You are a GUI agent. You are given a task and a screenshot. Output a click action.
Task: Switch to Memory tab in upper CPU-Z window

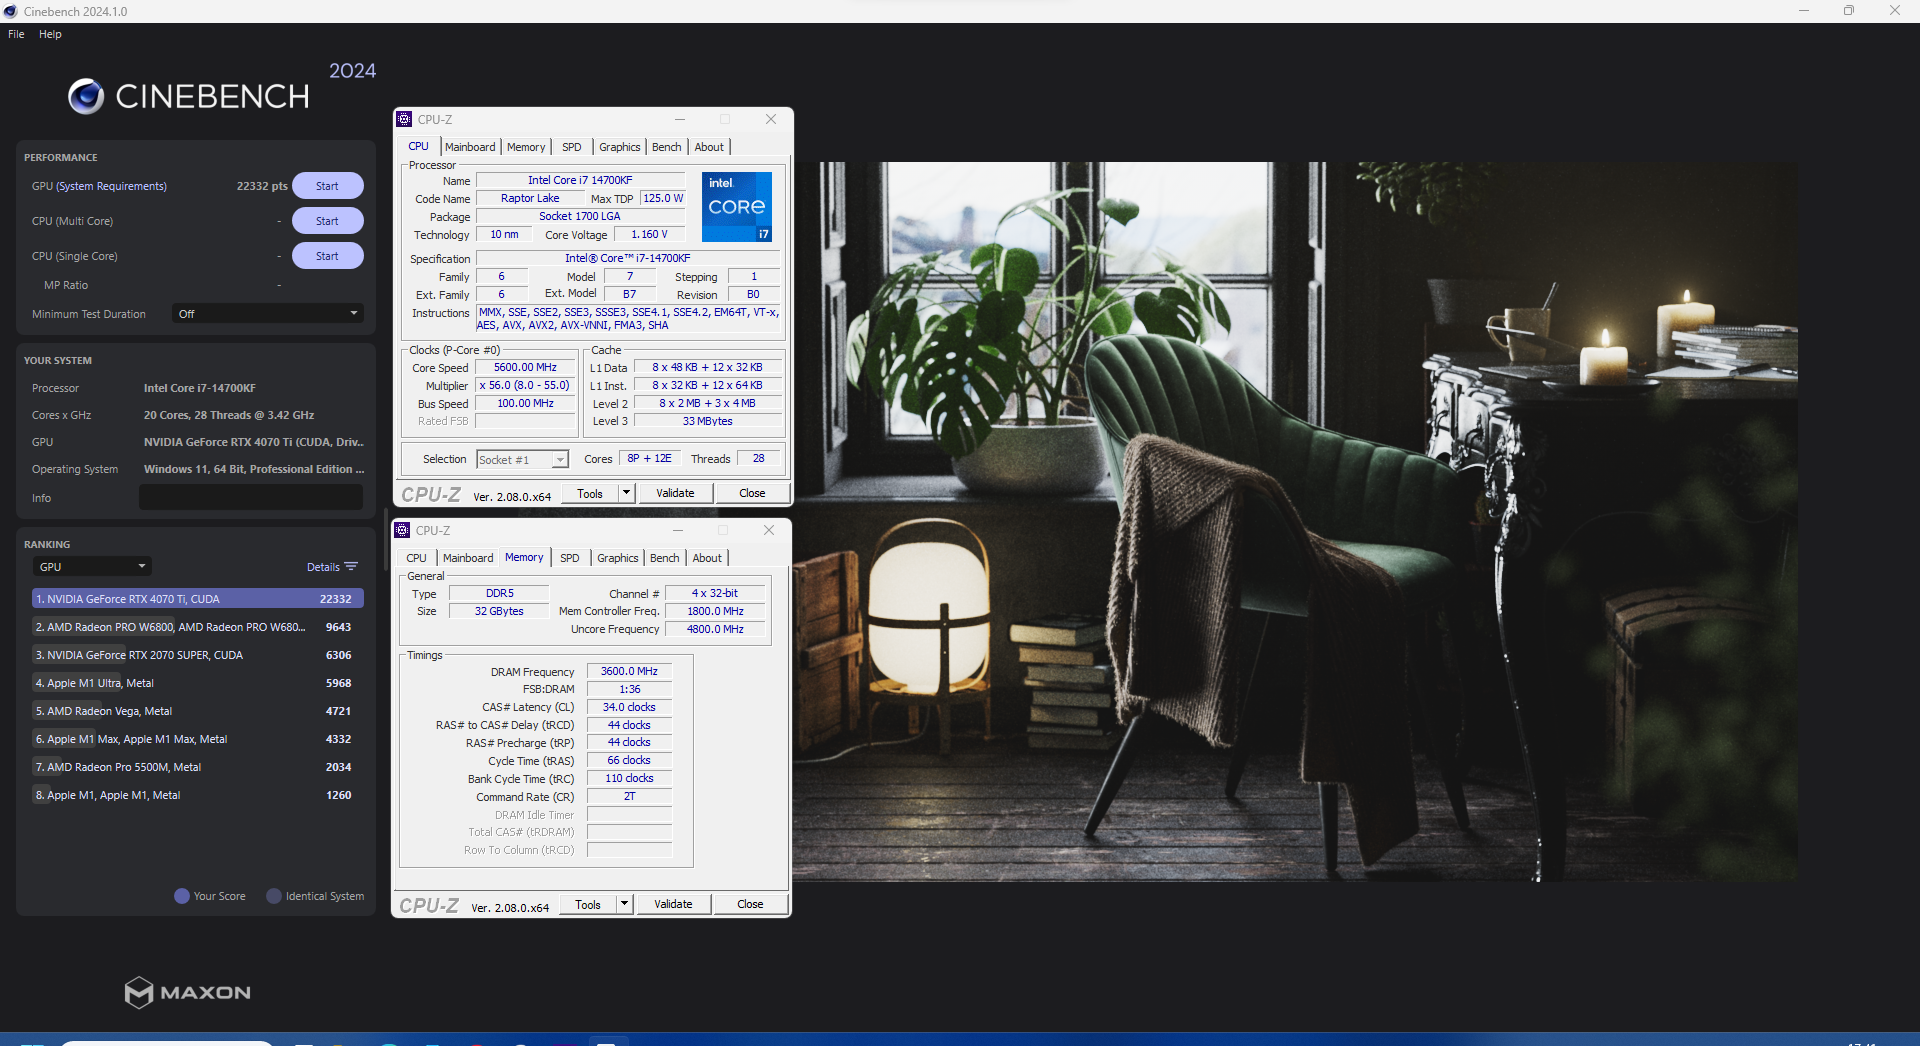coord(526,147)
